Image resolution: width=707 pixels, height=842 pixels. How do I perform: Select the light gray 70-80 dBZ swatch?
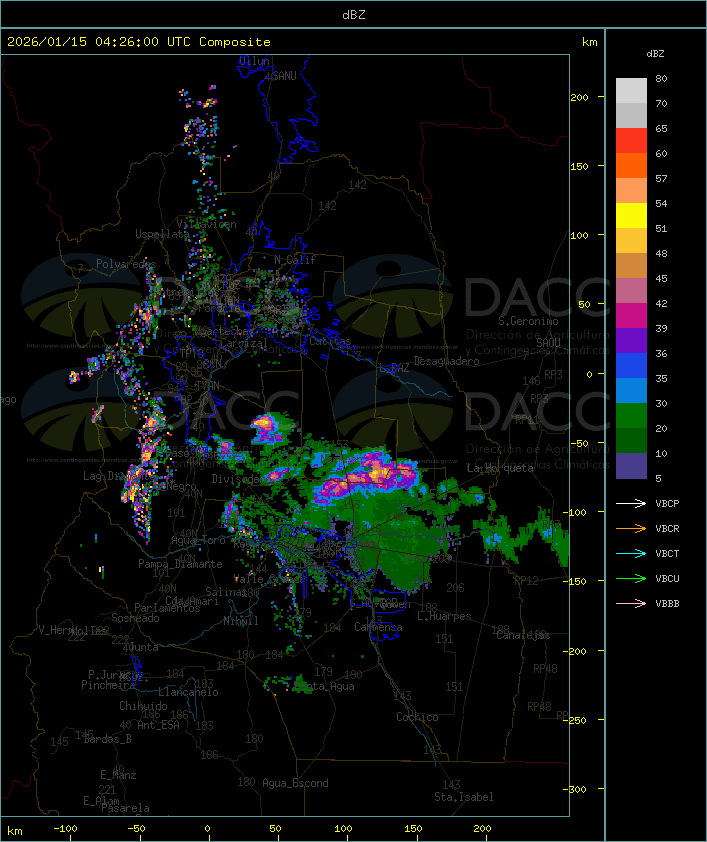point(631,91)
